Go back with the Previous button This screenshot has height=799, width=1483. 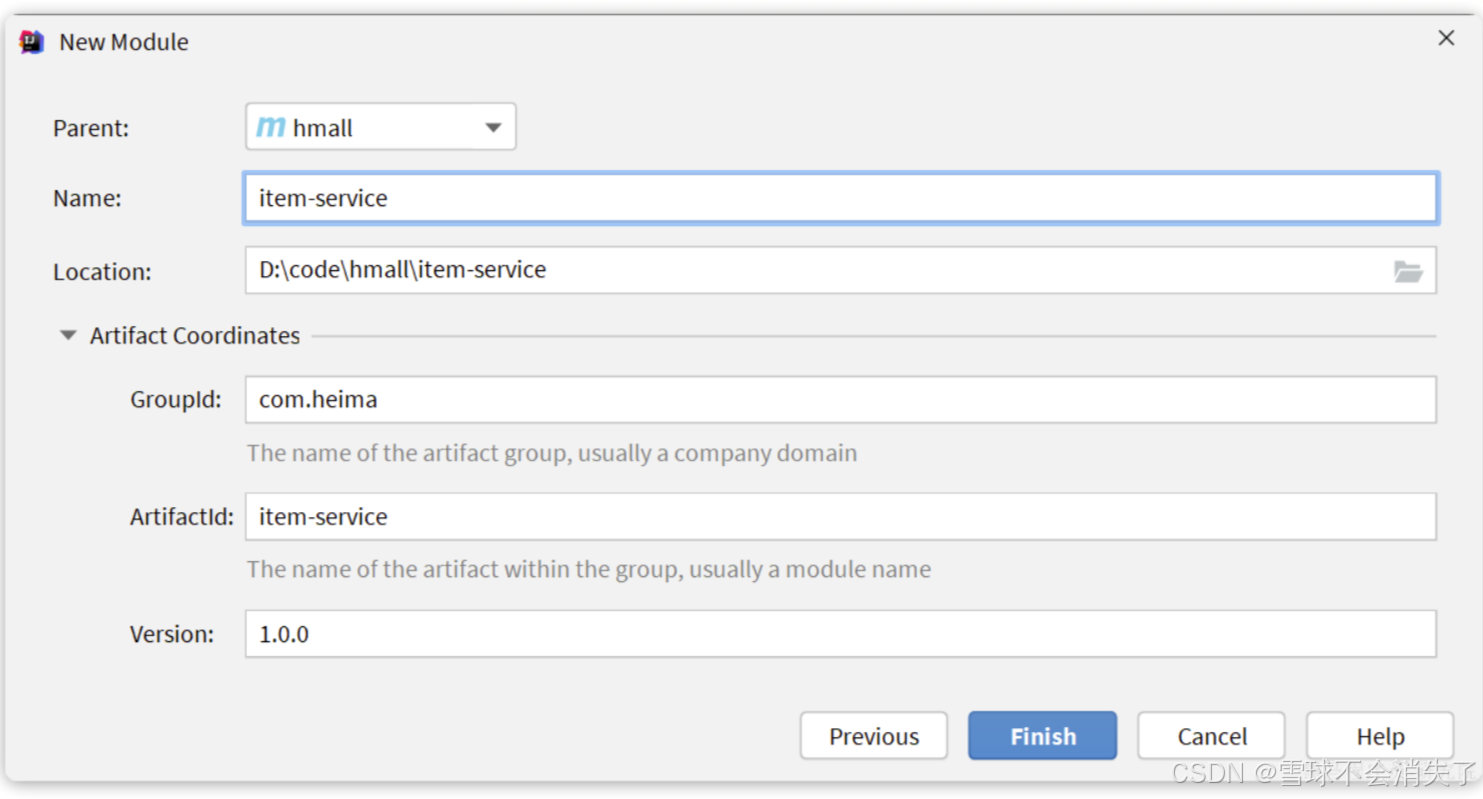pyautogui.click(x=874, y=736)
